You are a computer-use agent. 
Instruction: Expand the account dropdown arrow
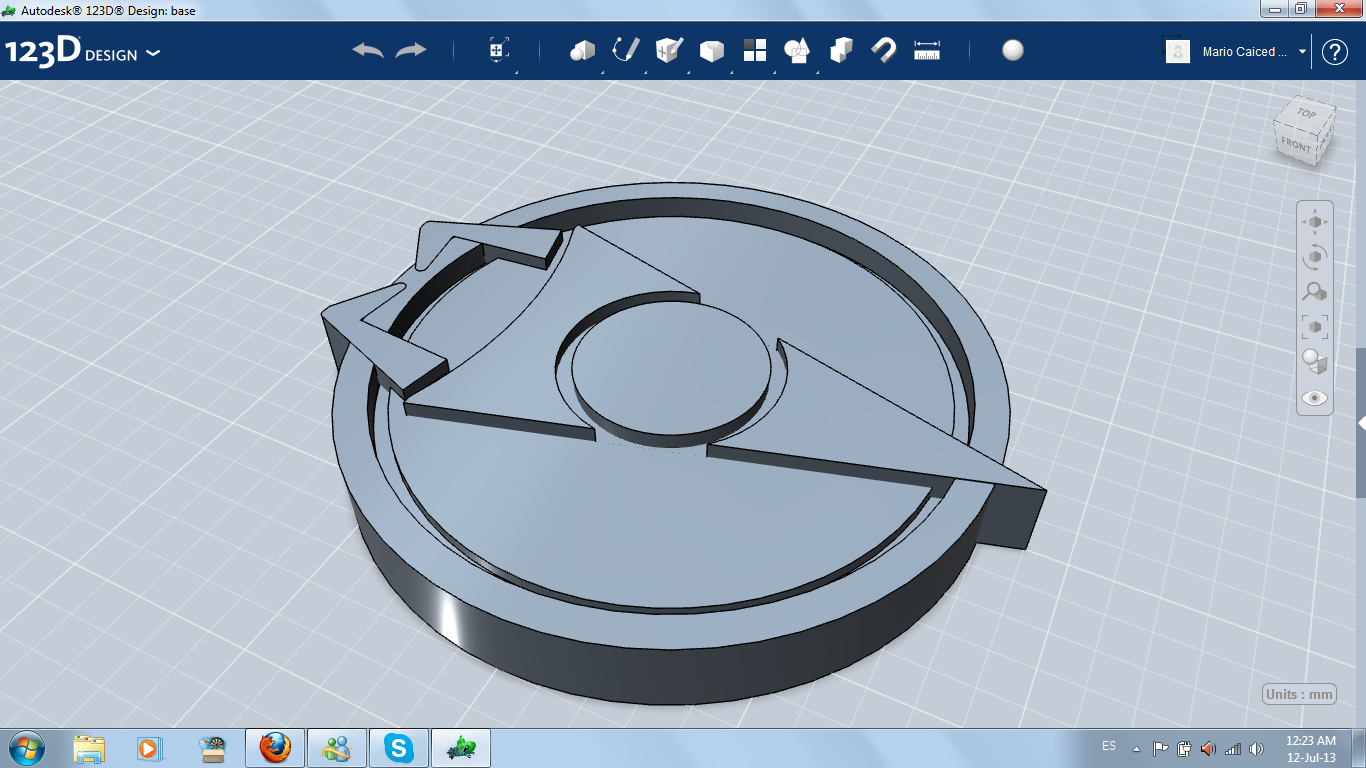[1303, 52]
